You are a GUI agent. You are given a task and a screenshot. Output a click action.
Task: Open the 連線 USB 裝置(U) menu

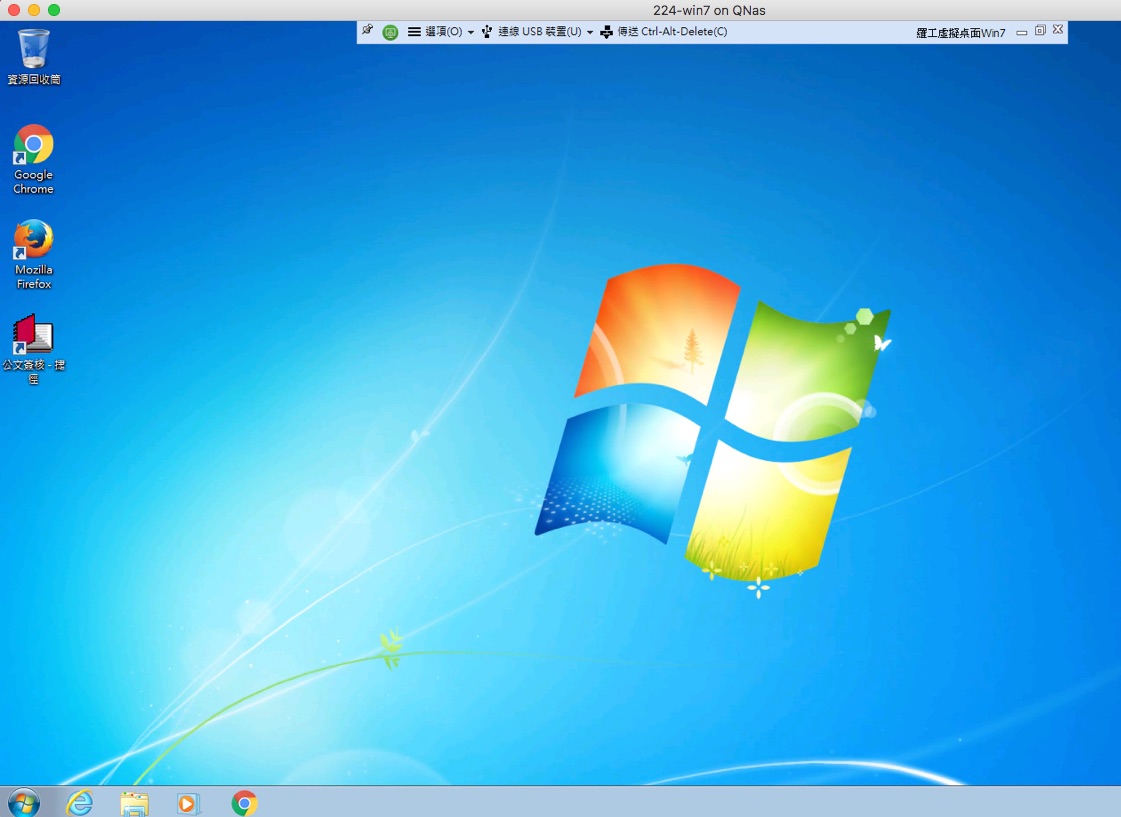tap(540, 32)
